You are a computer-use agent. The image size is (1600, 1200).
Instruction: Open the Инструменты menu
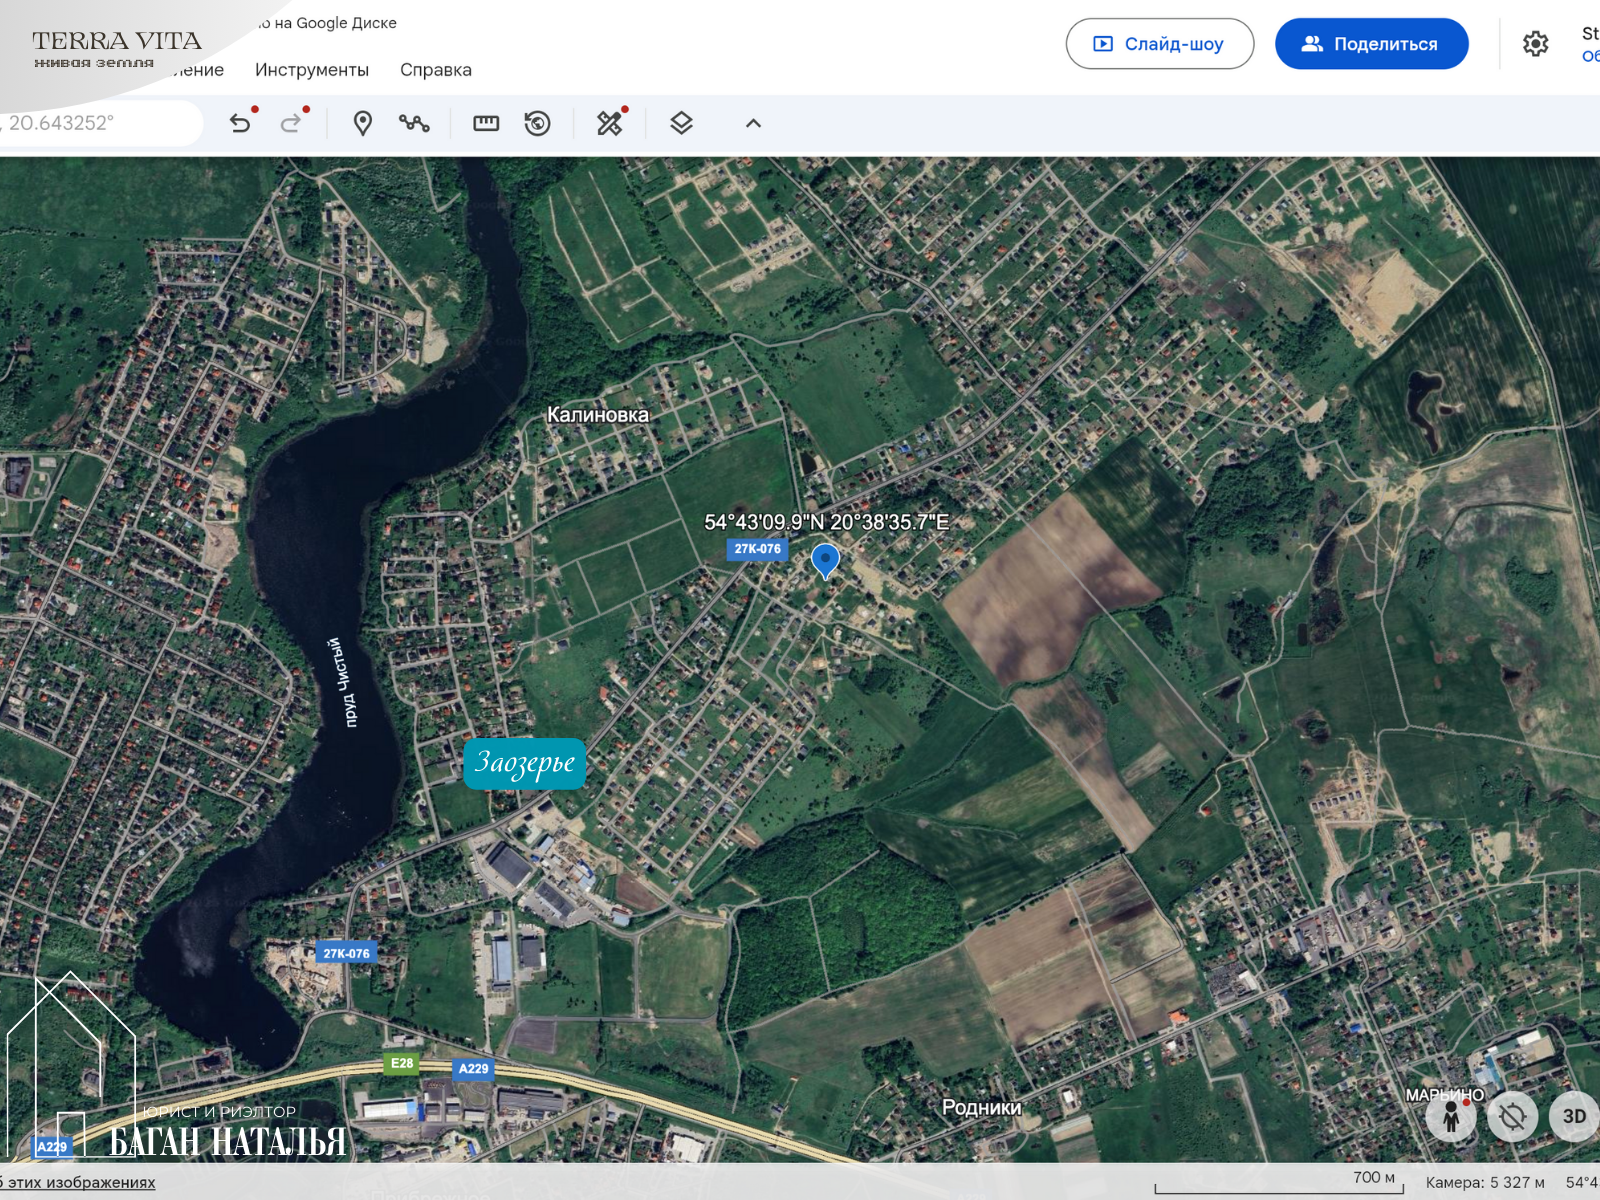pos(312,70)
